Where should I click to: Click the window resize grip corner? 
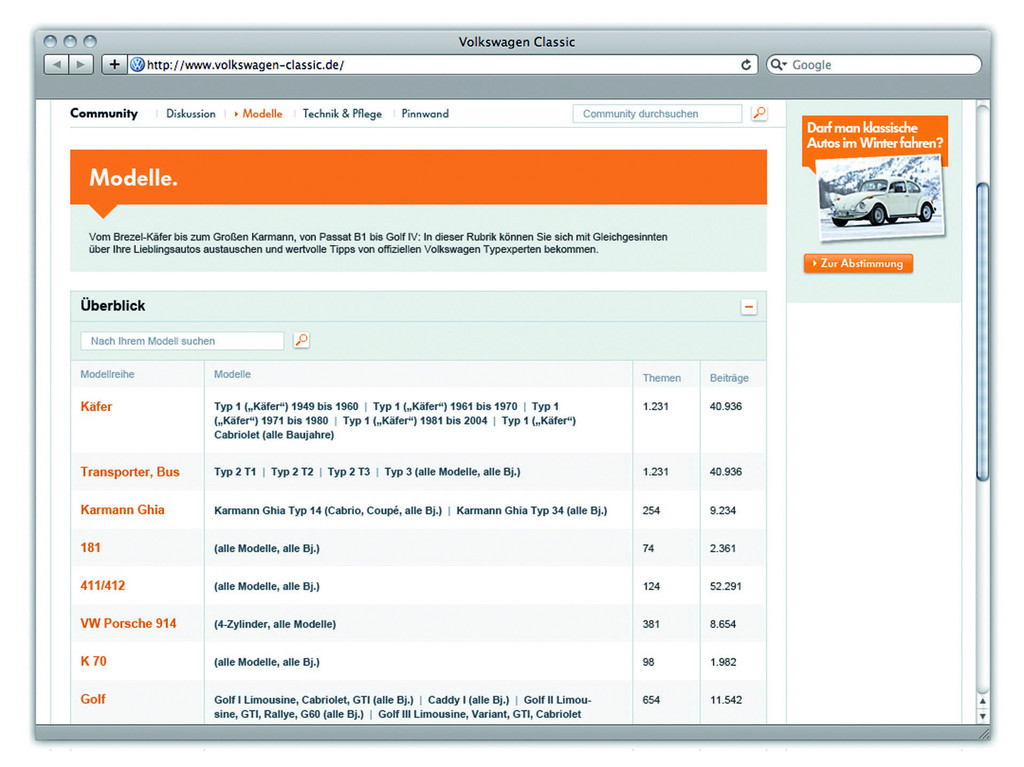point(984,734)
